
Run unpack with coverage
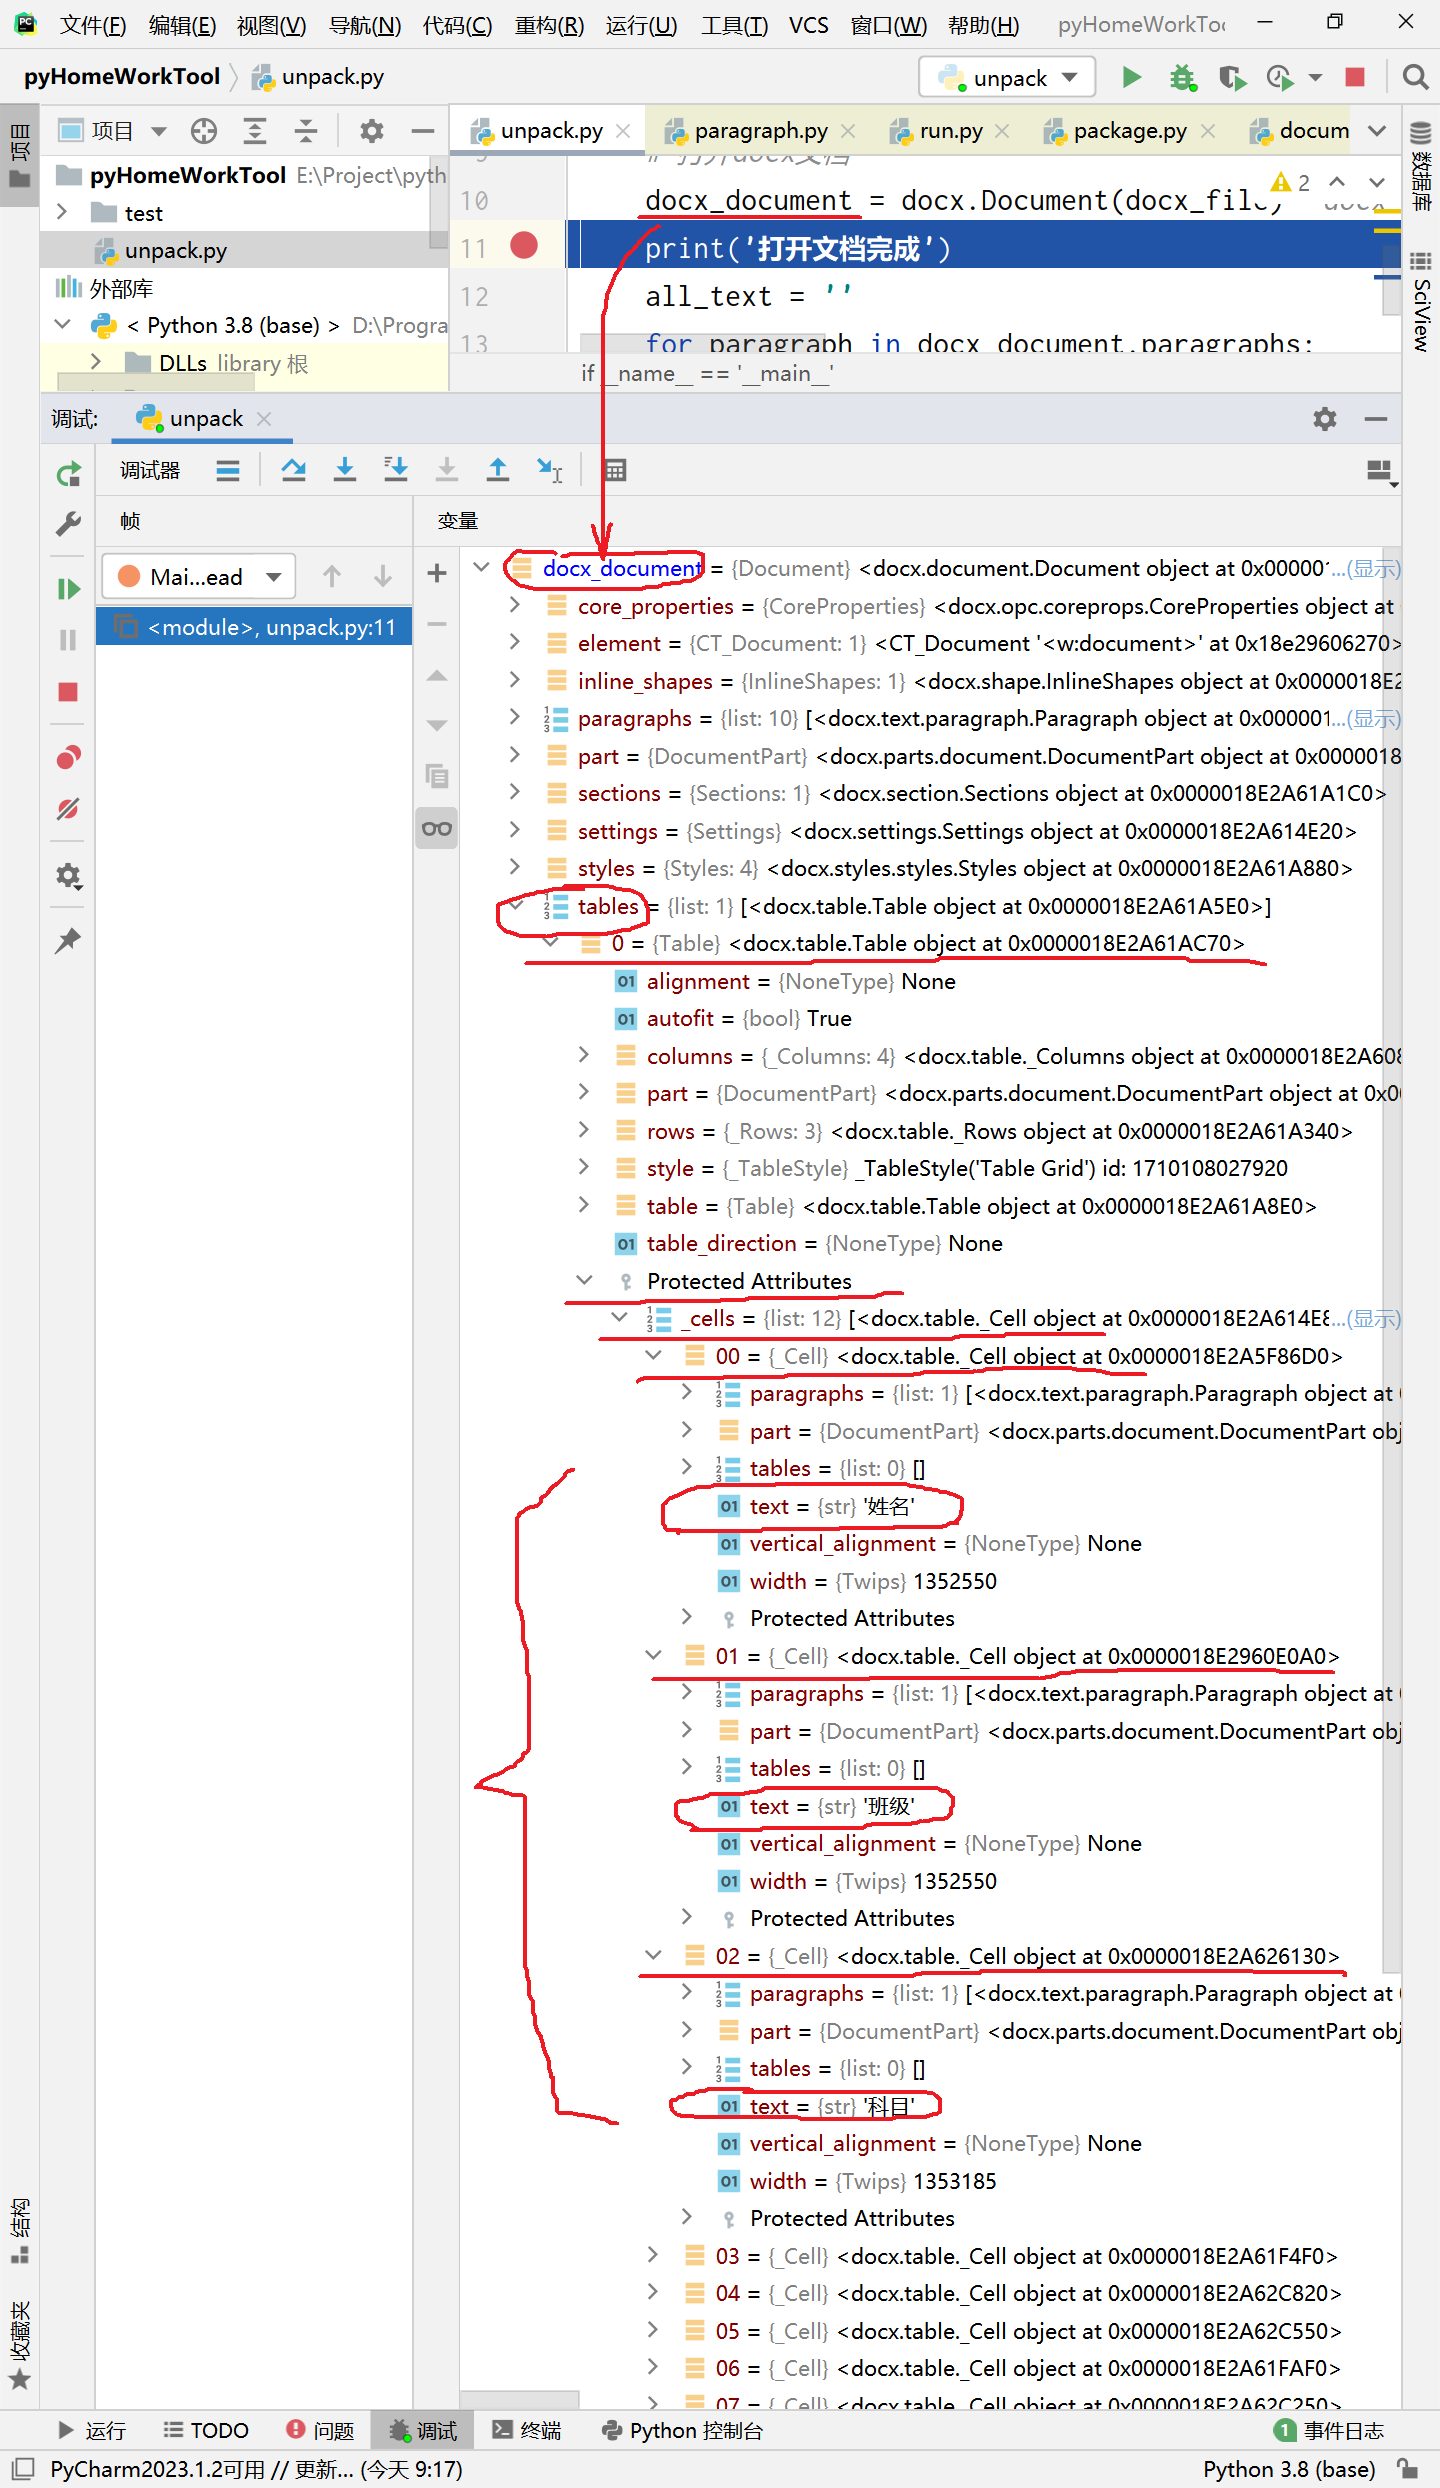[1232, 77]
